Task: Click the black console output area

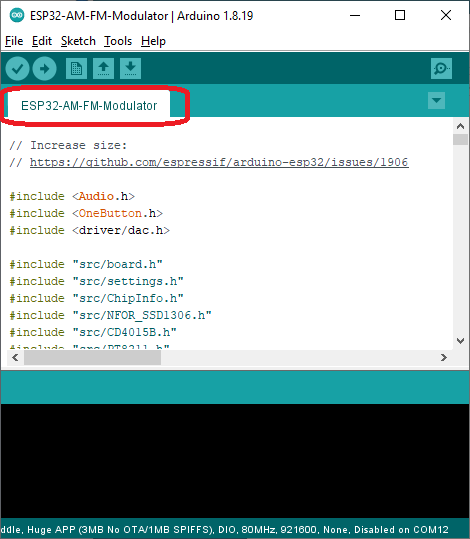Action: tap(235, 461)
